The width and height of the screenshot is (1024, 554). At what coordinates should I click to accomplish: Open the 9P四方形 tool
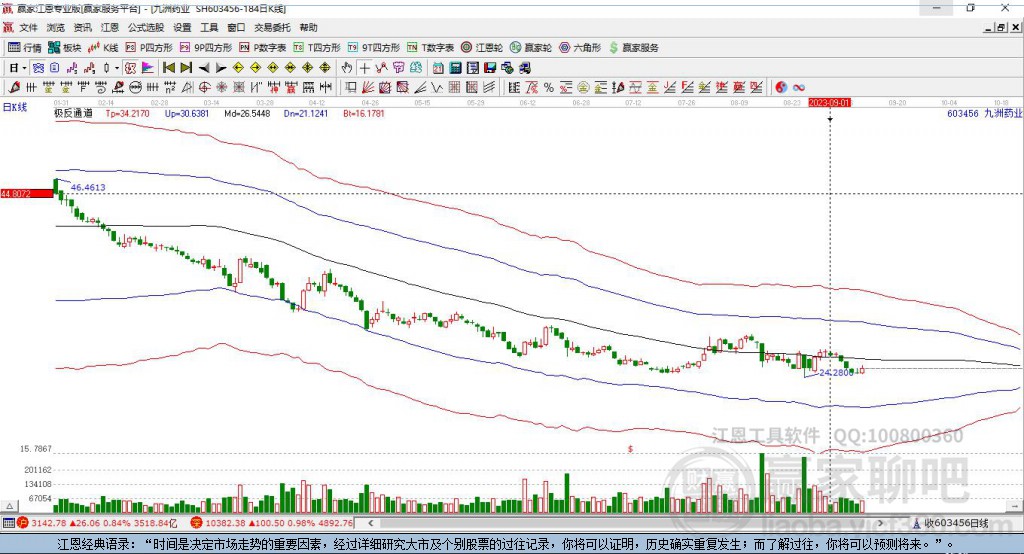click(206, 48)
